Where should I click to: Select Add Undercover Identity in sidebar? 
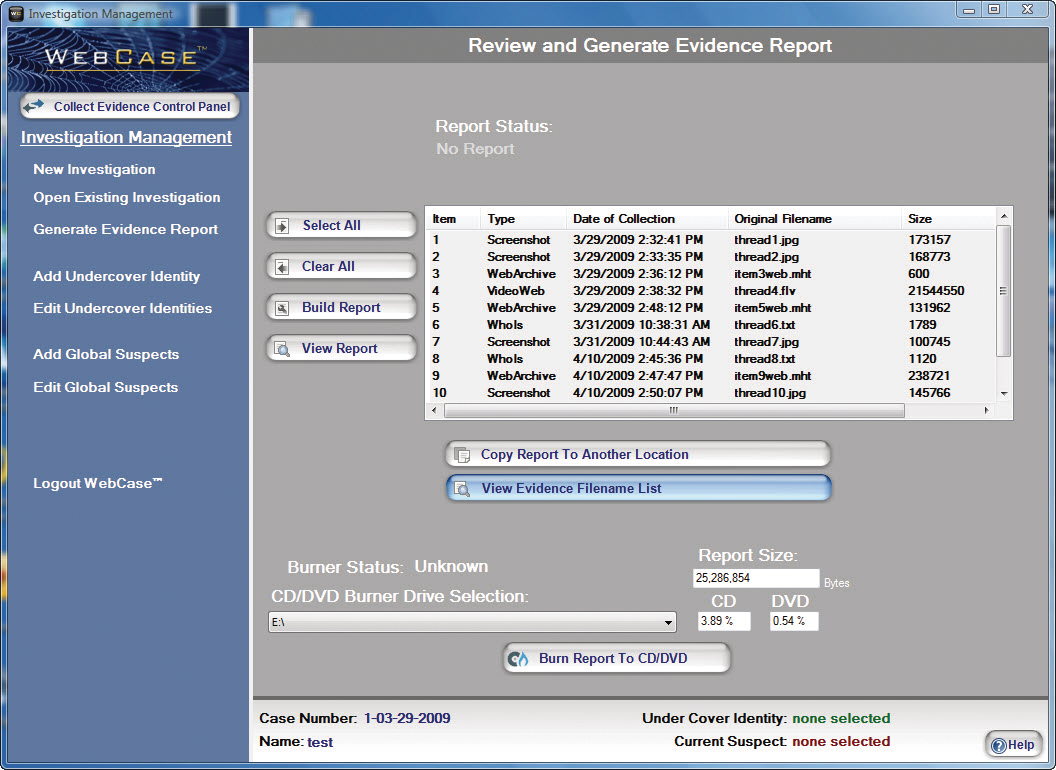click(x=116, y=277)
